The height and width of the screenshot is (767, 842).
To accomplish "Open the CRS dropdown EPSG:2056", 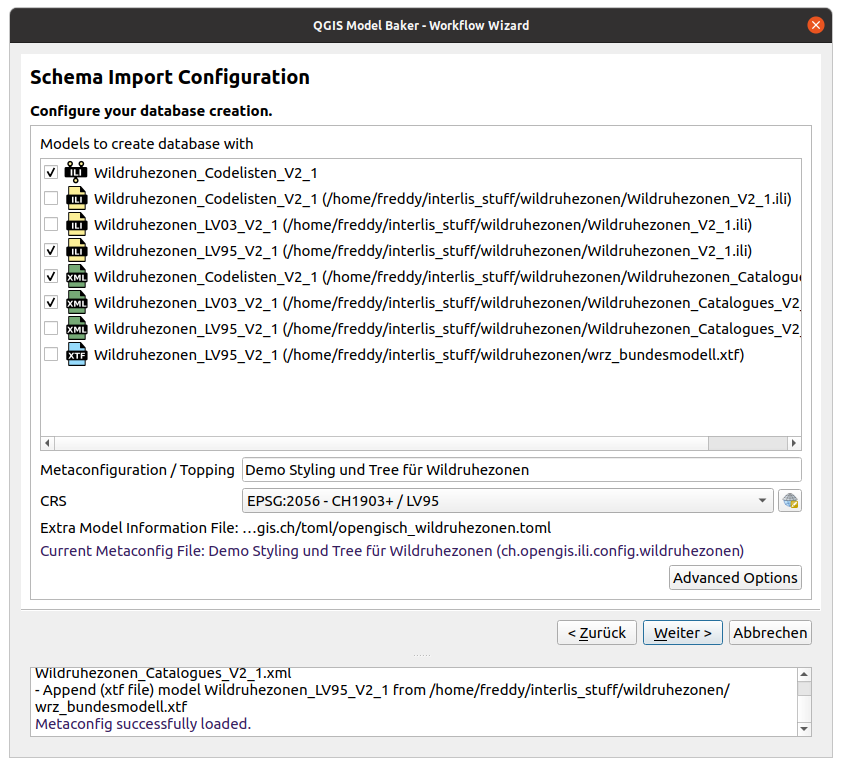I will coord(507,501).
